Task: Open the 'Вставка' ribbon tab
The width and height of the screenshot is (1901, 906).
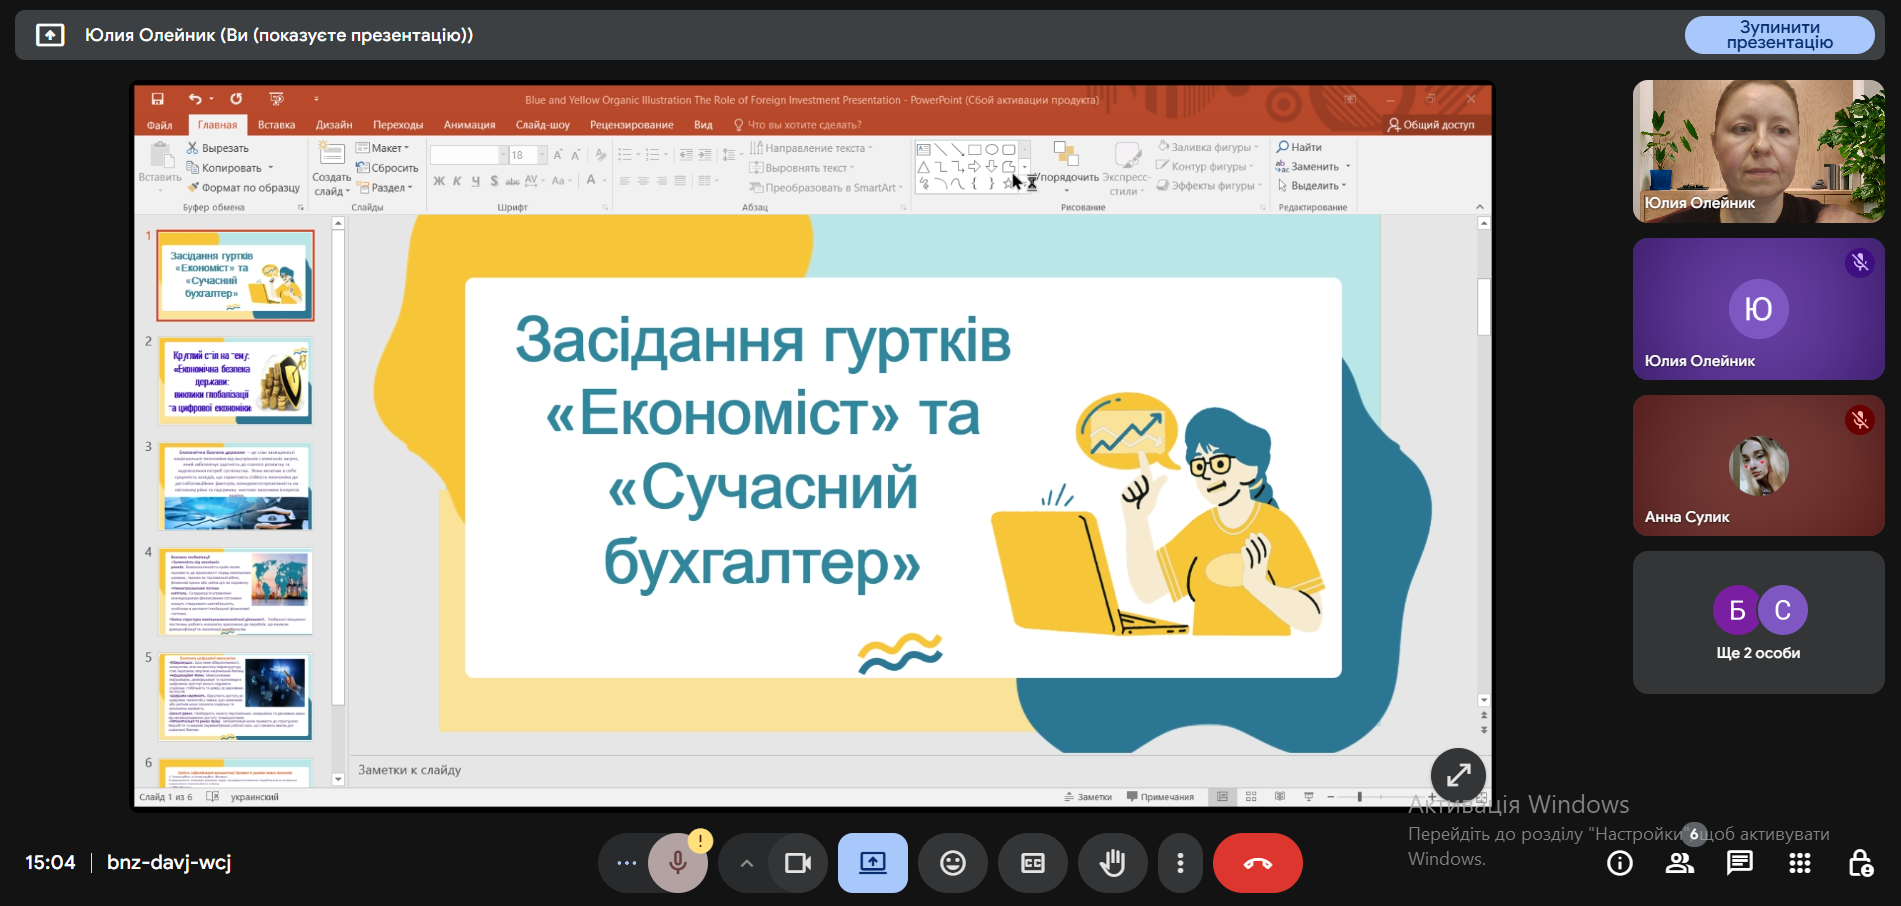Action: coord(276,125)
